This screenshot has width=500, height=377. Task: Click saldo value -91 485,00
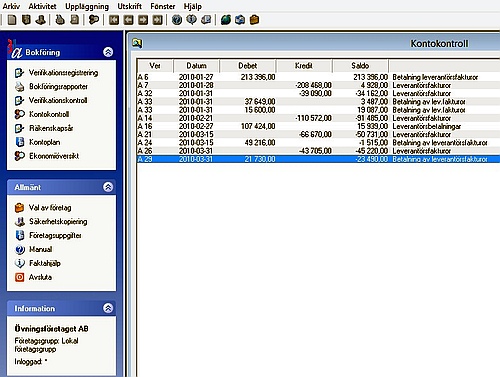[371, 118]
